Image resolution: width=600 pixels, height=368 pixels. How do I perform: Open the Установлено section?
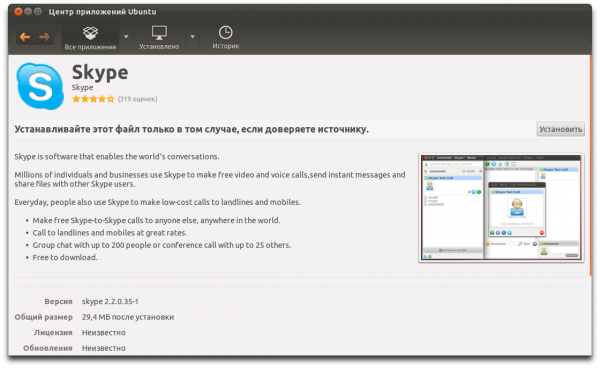(x=159, y=38)
